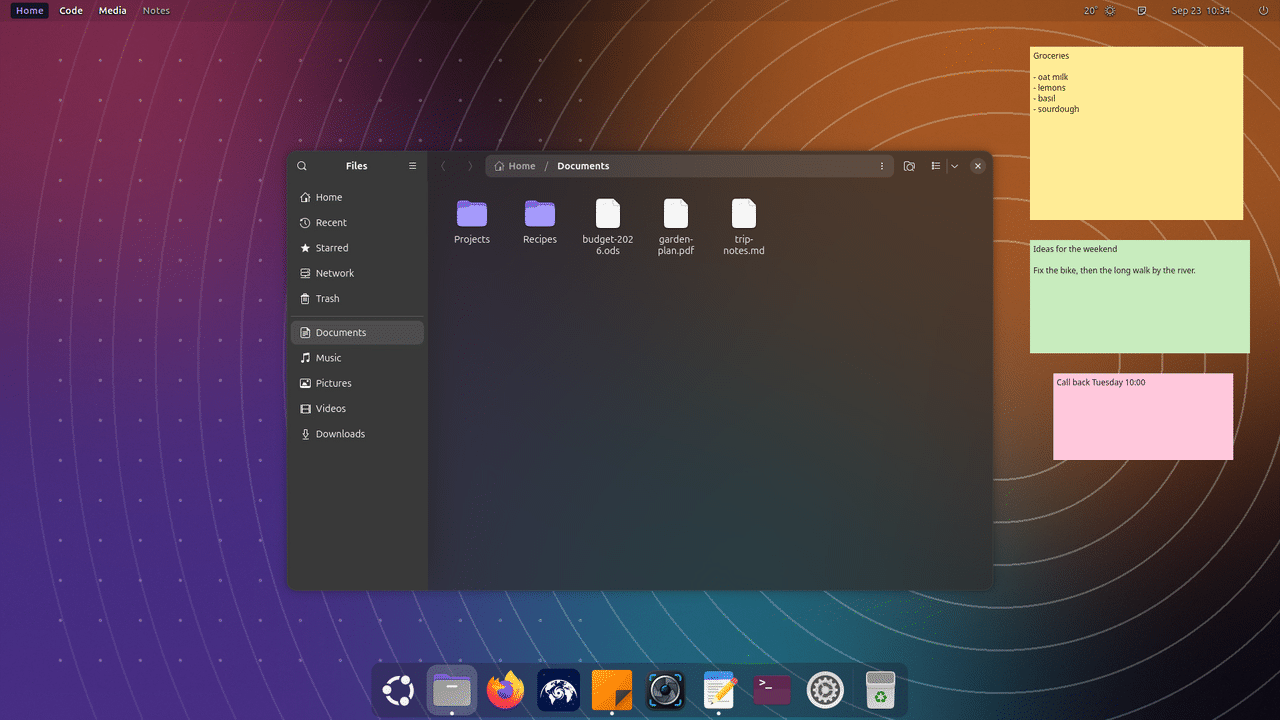The height and width of the screenshot is (720, 1280).
Task: Select the Projects folder icon
Action: [472, 213]
